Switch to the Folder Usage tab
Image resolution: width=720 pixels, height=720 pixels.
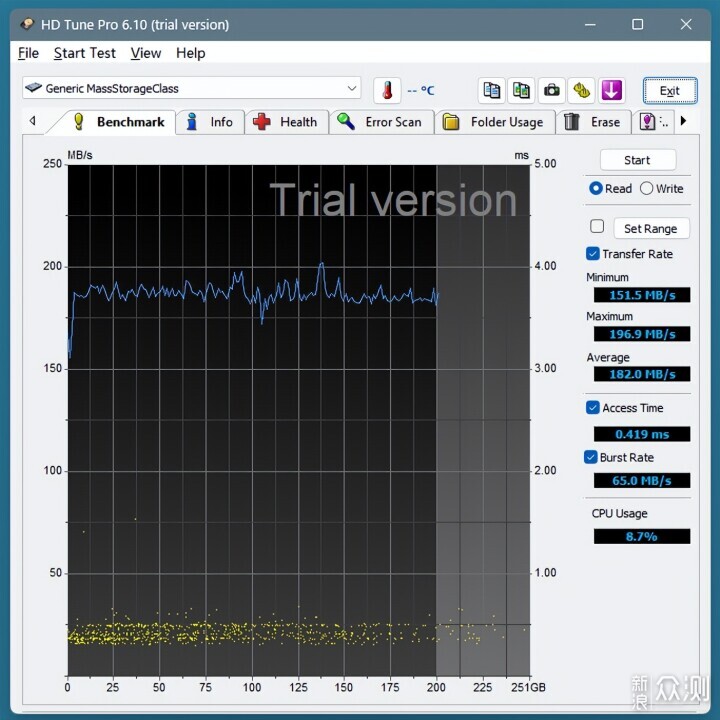pos(495,122)
